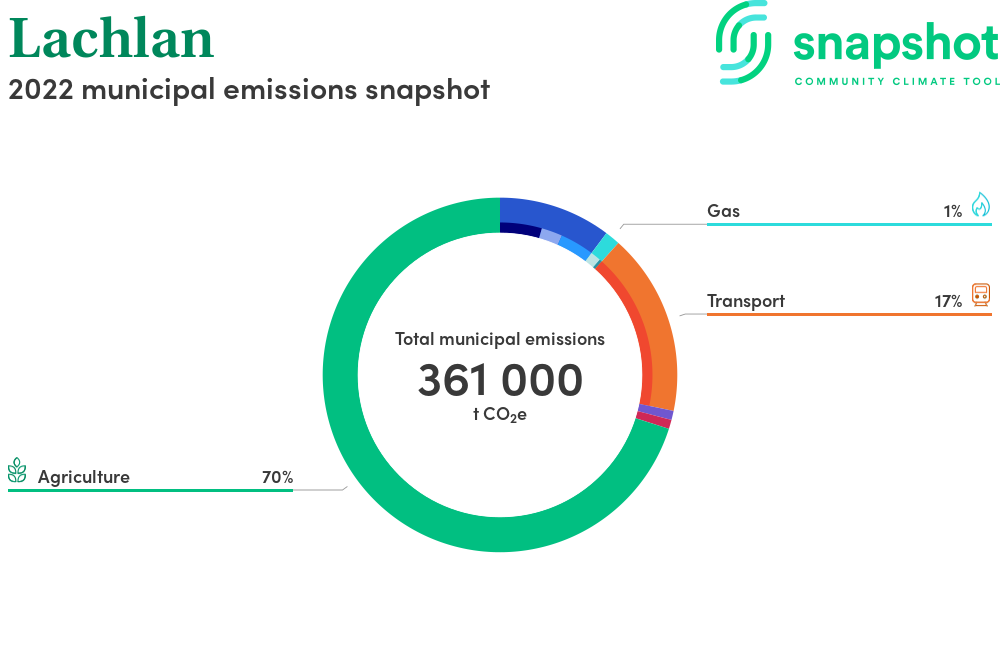Click the Transport train icon
Image resolution: width=1000 pixels, height=670 pixels.
(981, 295)
